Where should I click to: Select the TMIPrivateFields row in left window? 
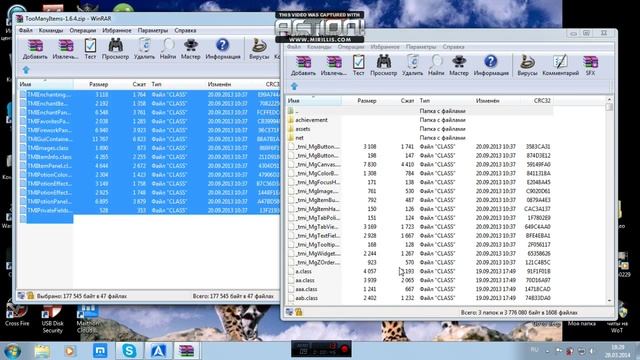point(149,211)
